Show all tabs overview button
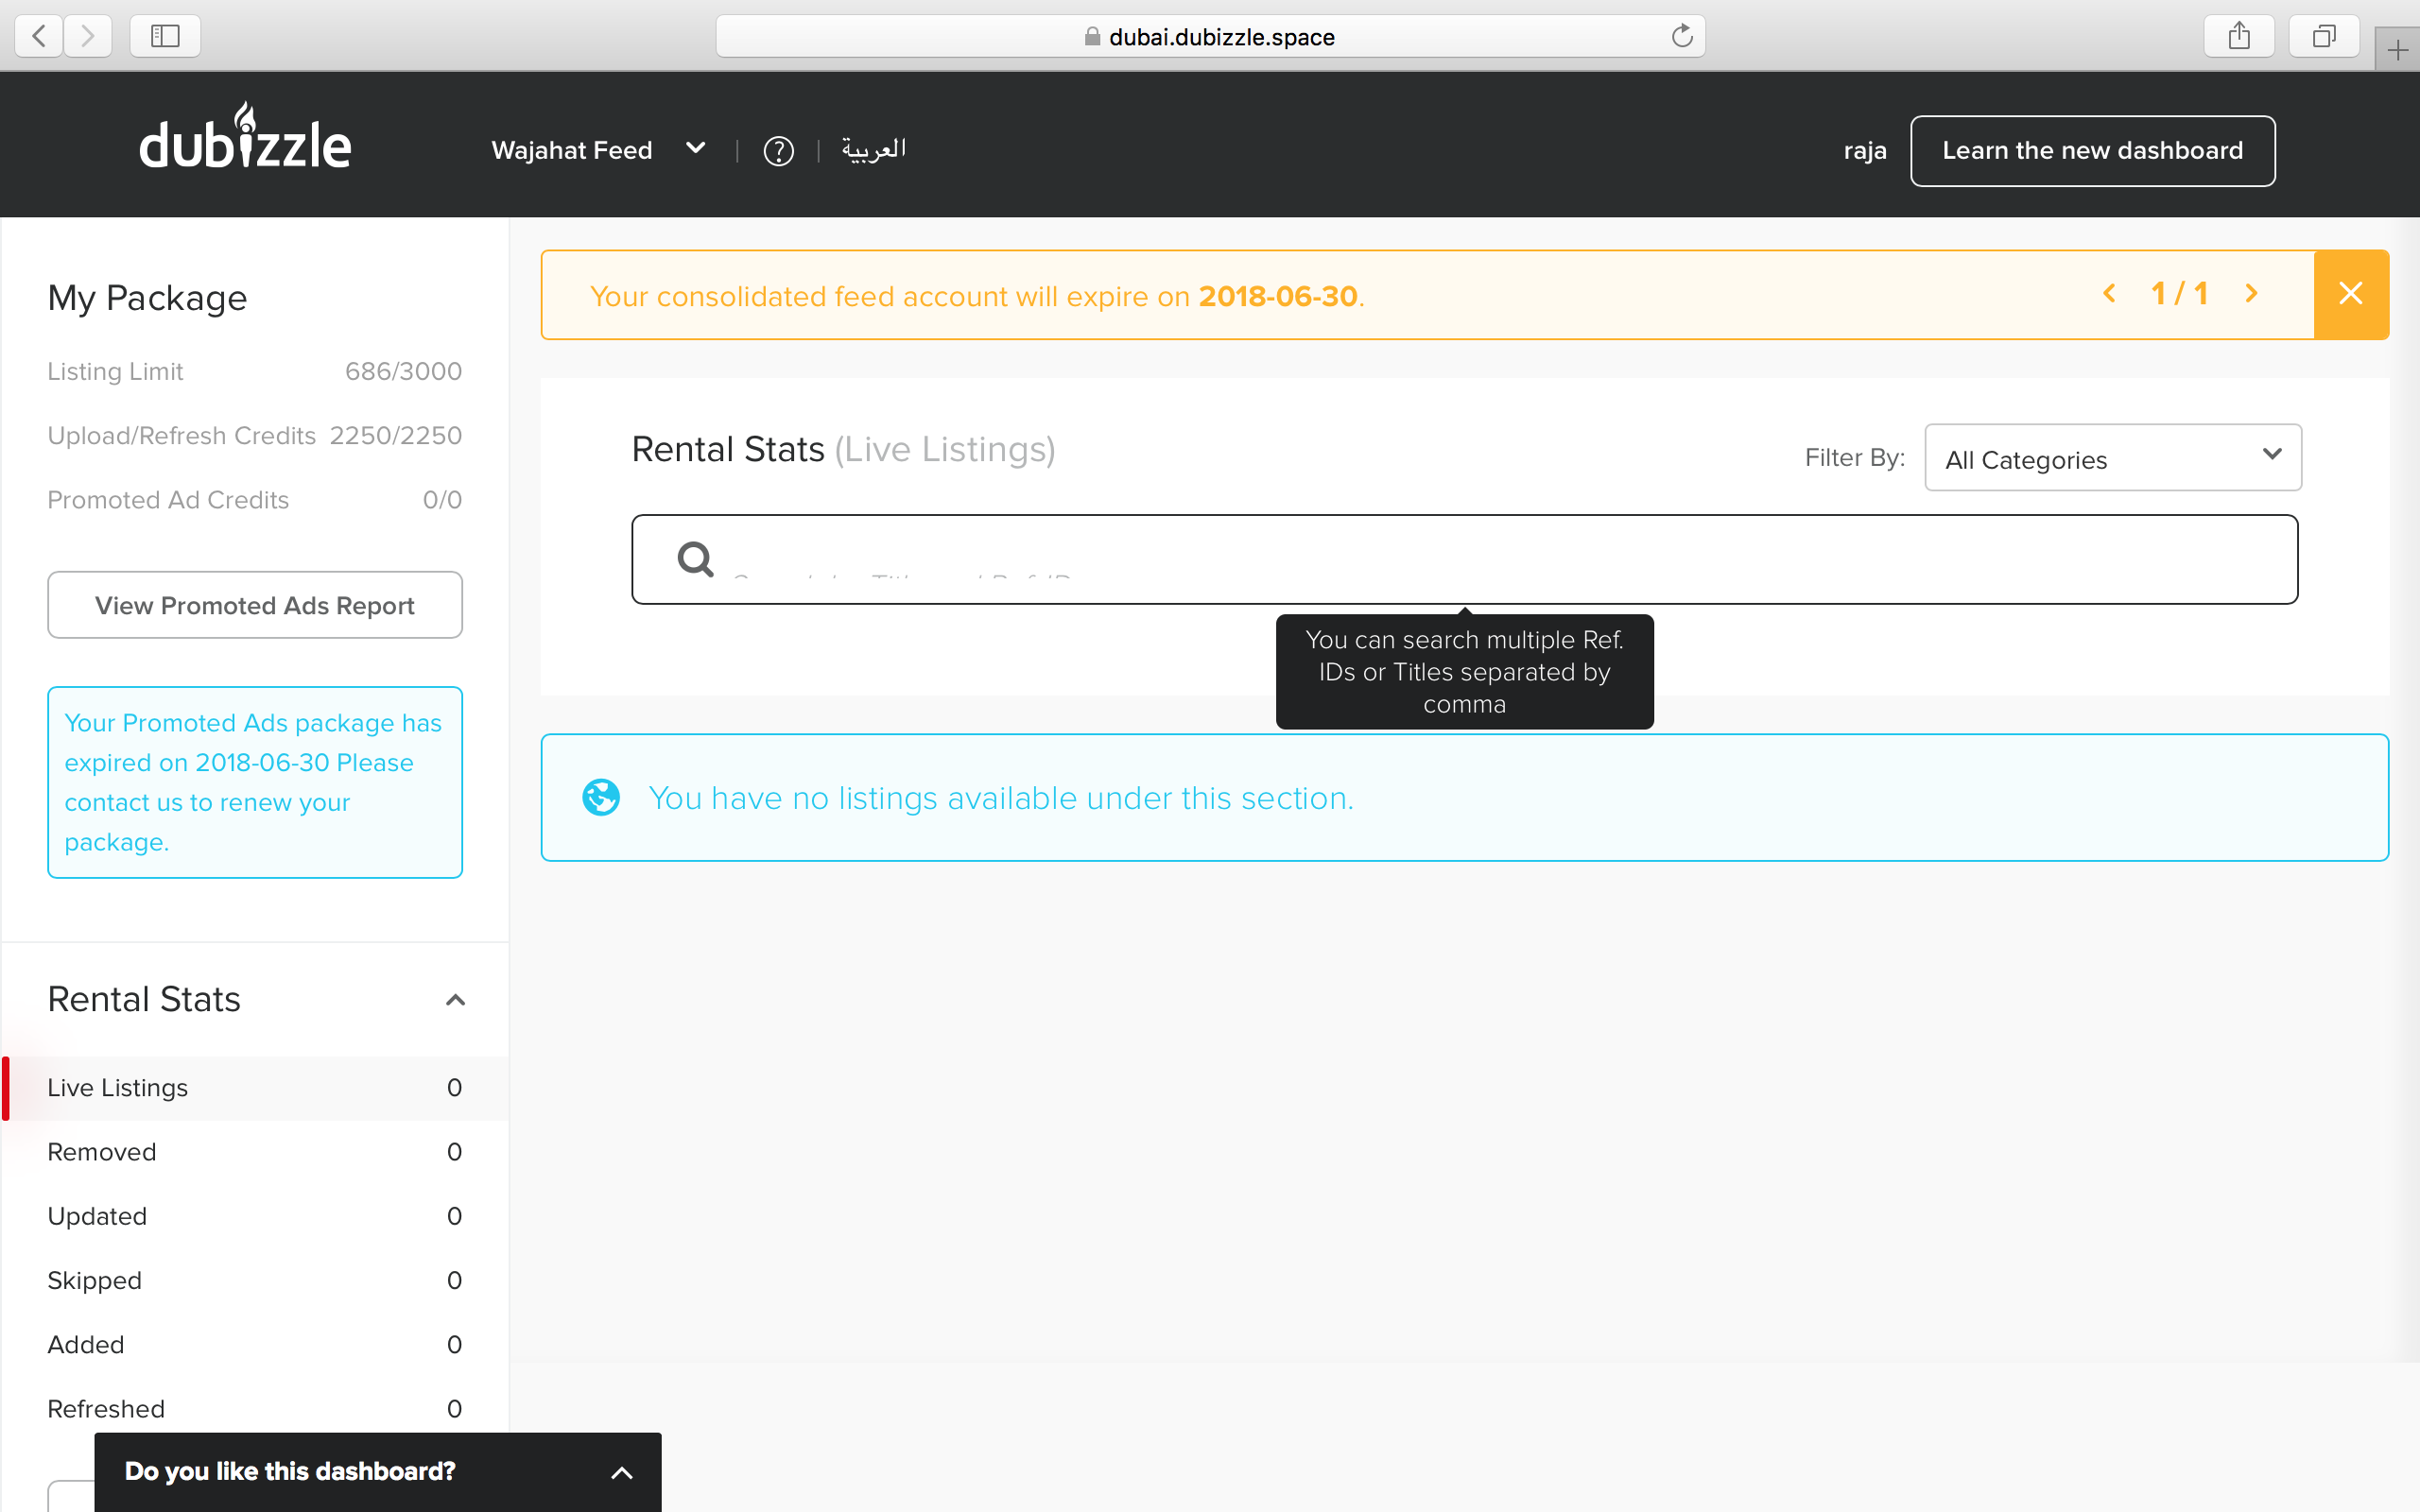2420x1512 pixels. click(x=2324, y=36)
